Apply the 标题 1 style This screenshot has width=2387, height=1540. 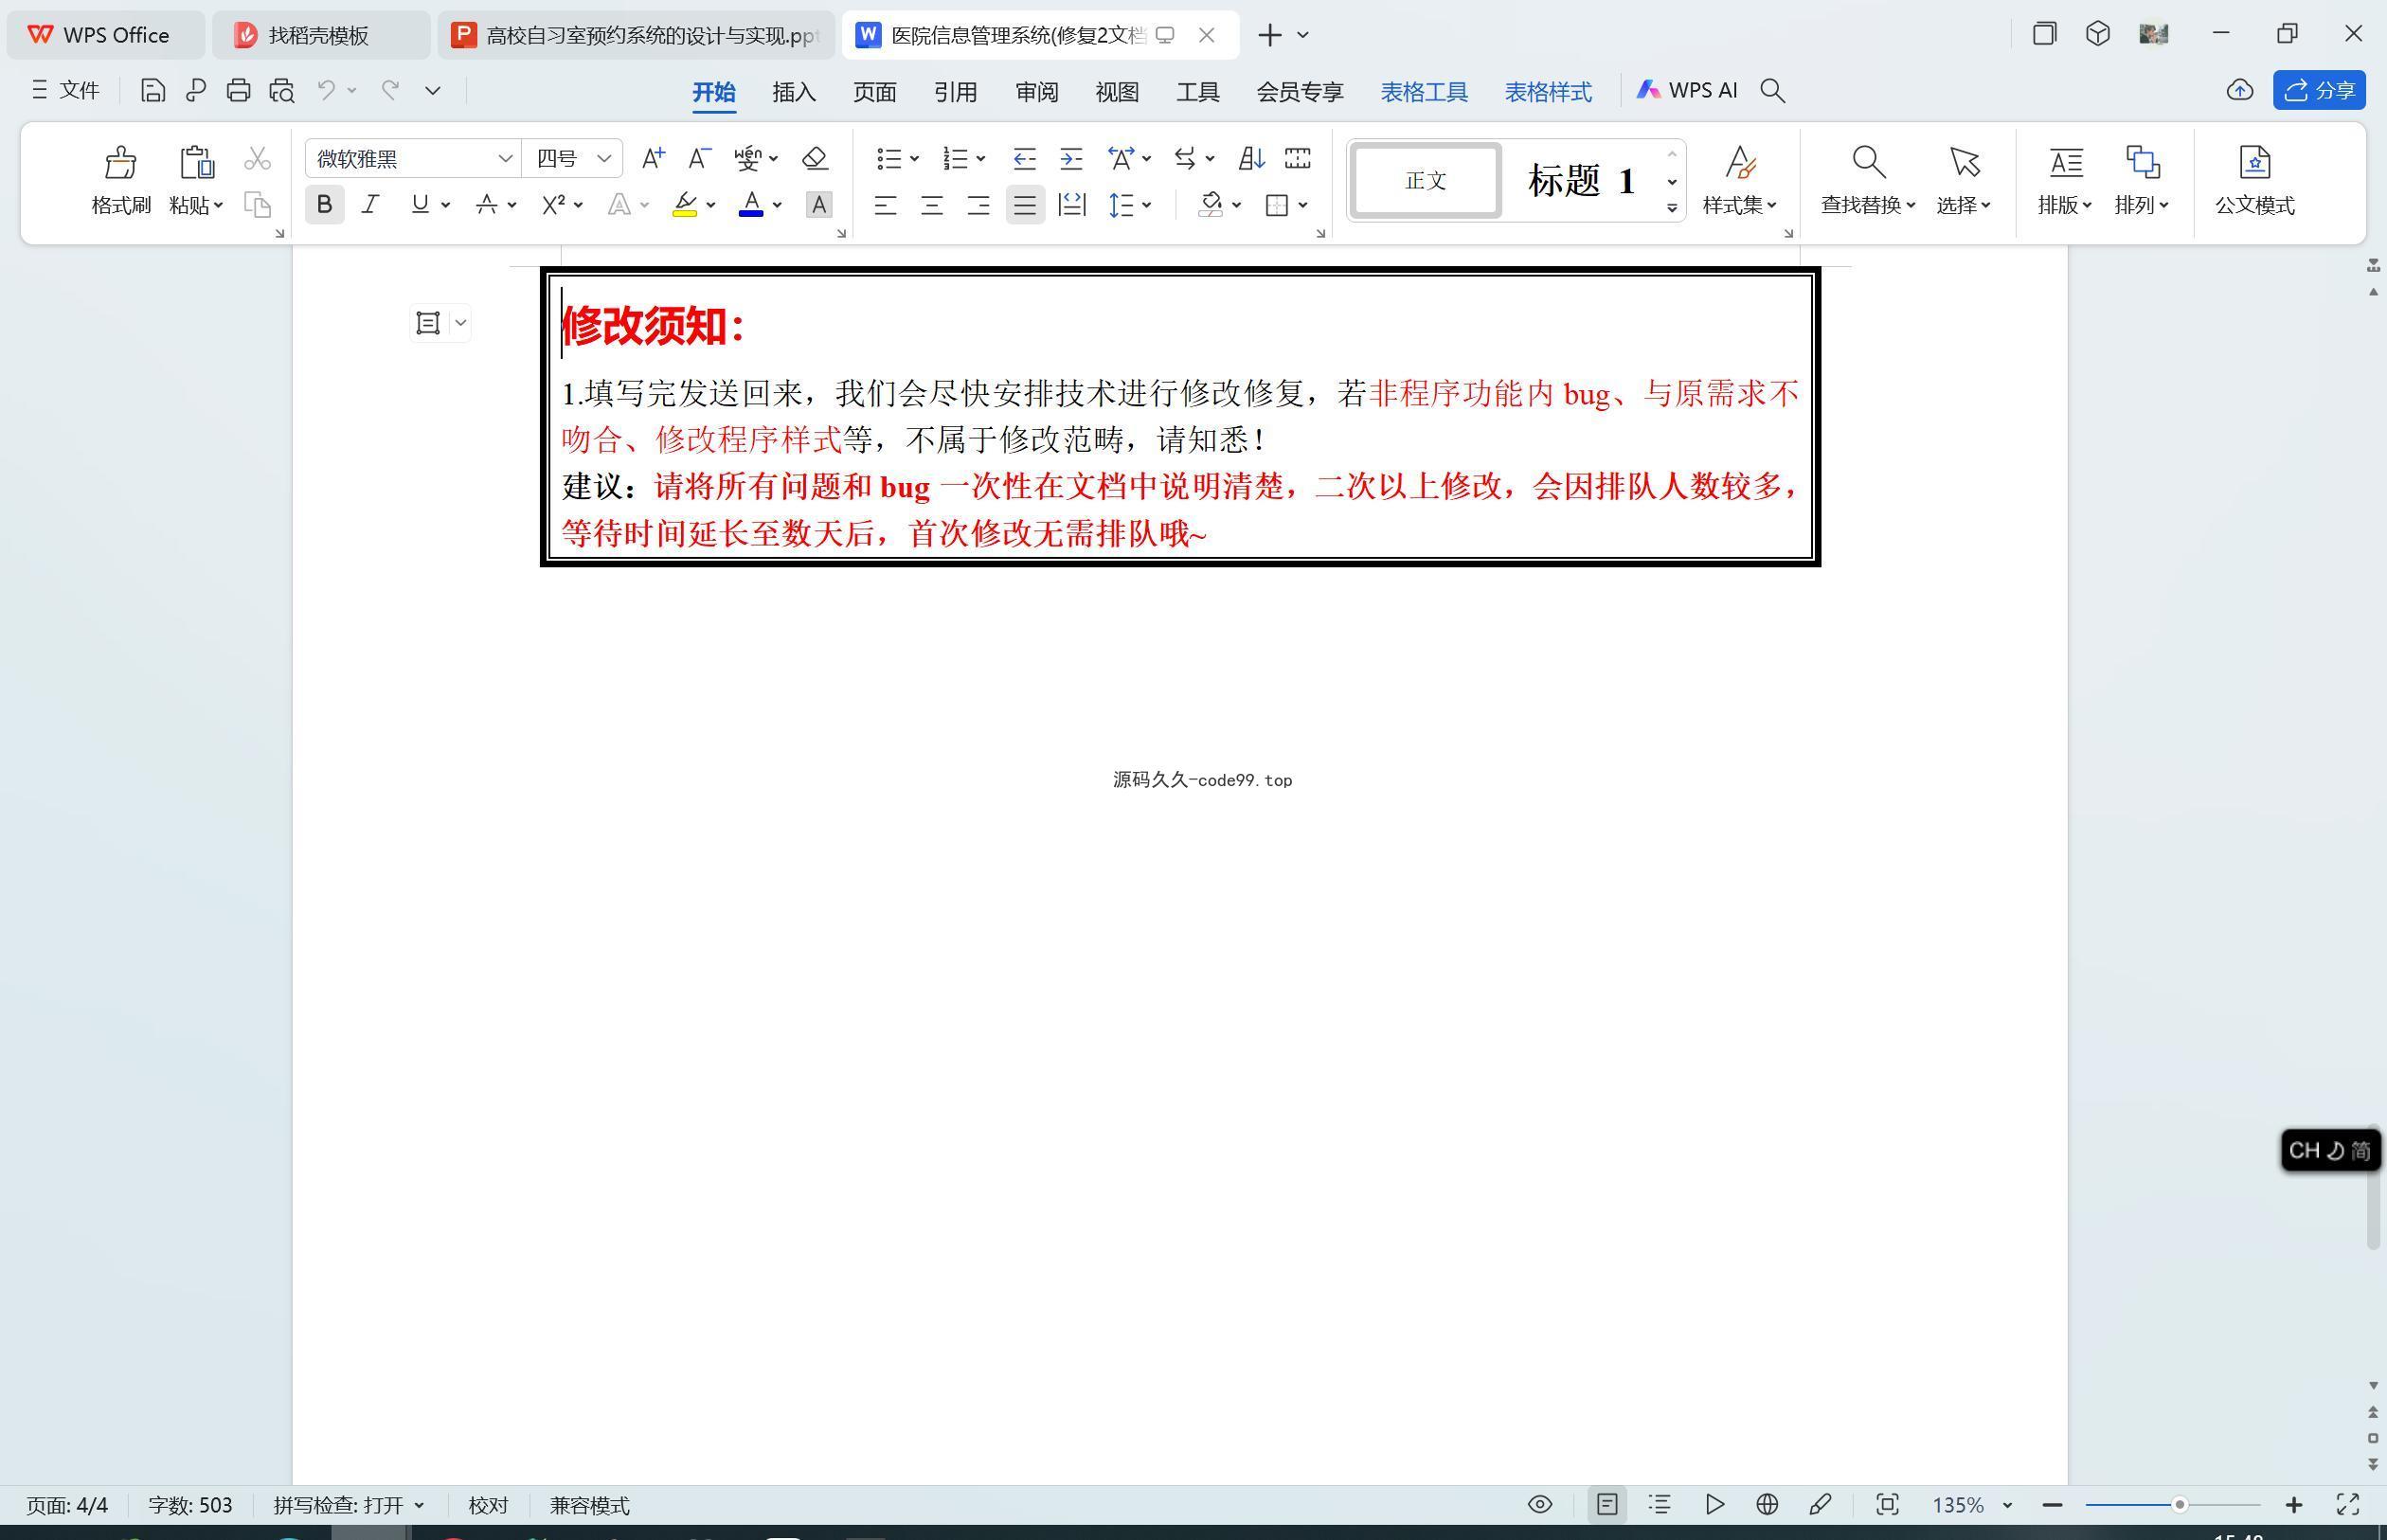(1581, 181)
